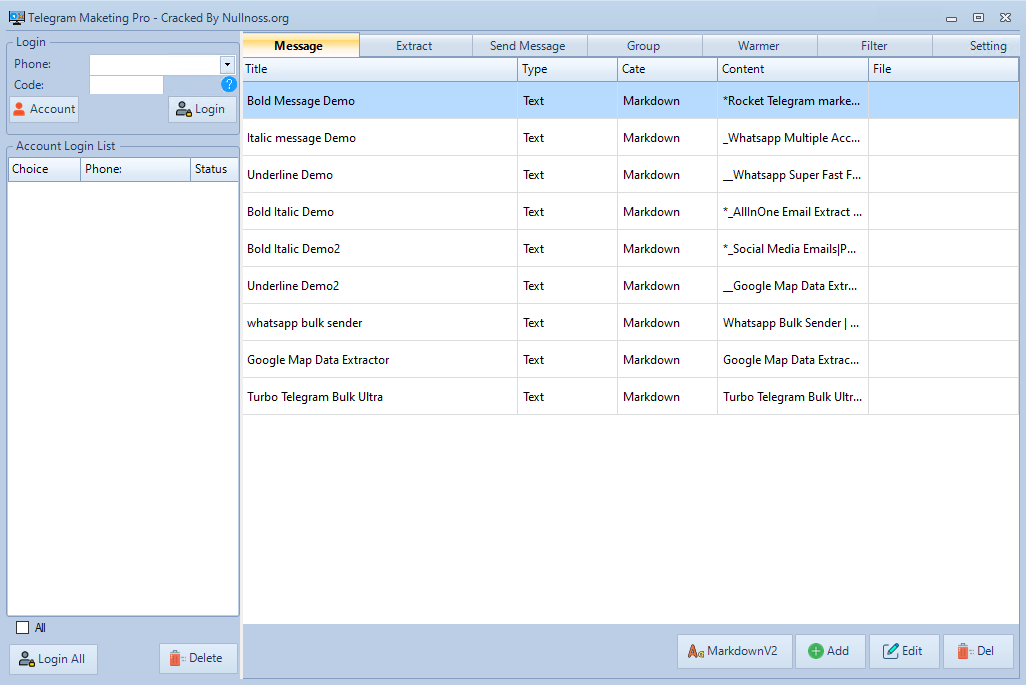This screenshot has height=685, width=1026.
Task: Maximize the application window
Action: 978,18
